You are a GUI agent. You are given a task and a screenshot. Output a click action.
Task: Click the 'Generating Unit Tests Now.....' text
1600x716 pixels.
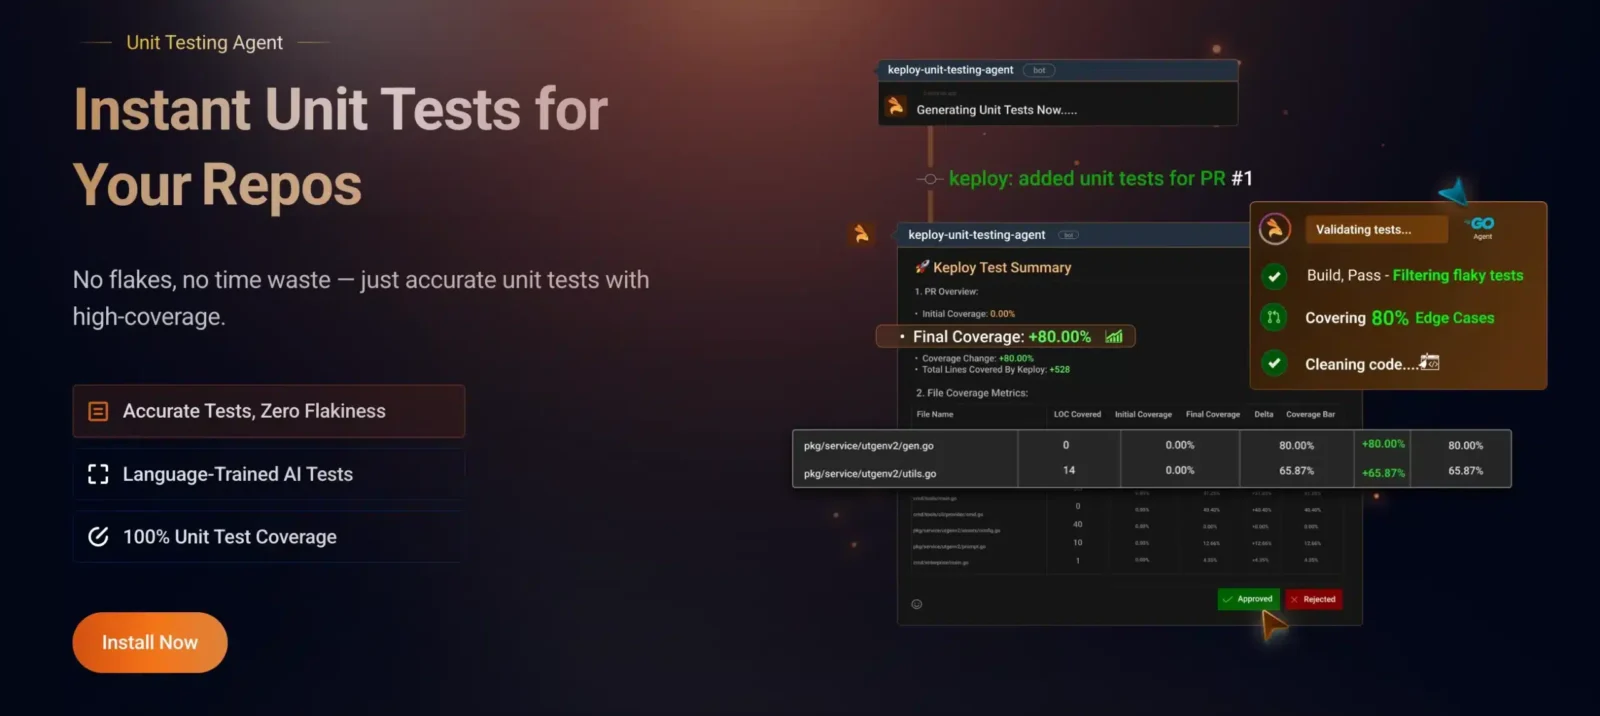(997, 110)
